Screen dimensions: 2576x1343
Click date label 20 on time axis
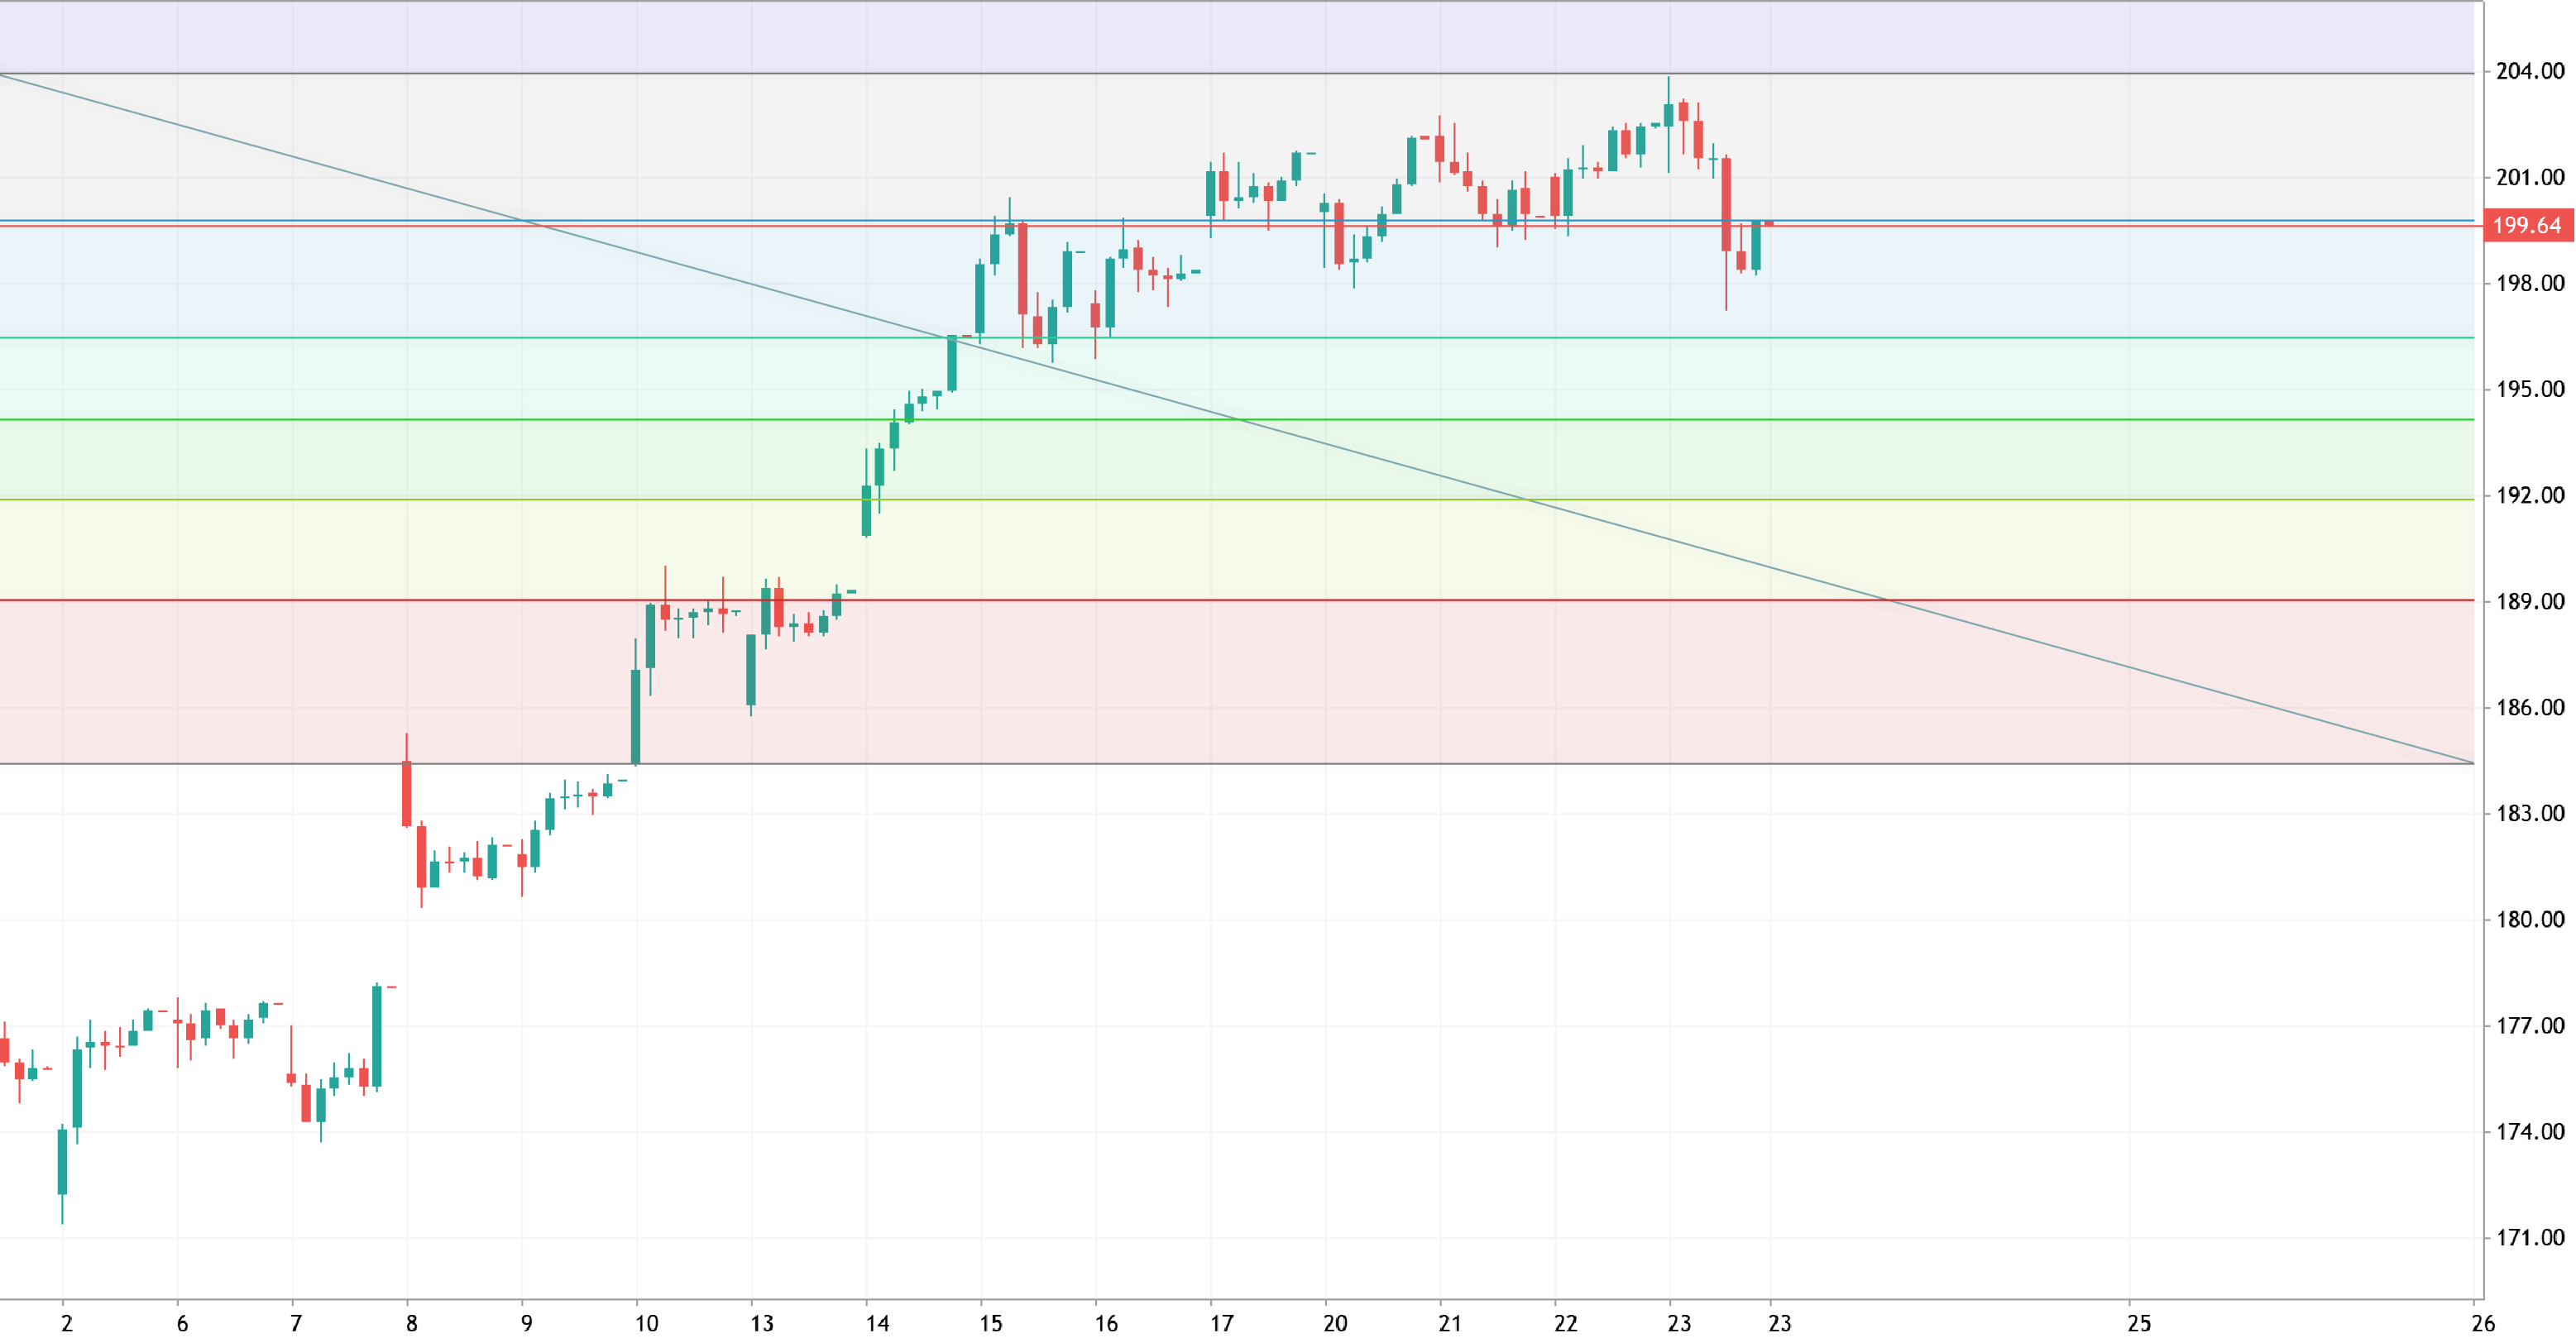pyautogui.click(x=1335, y=1323)
